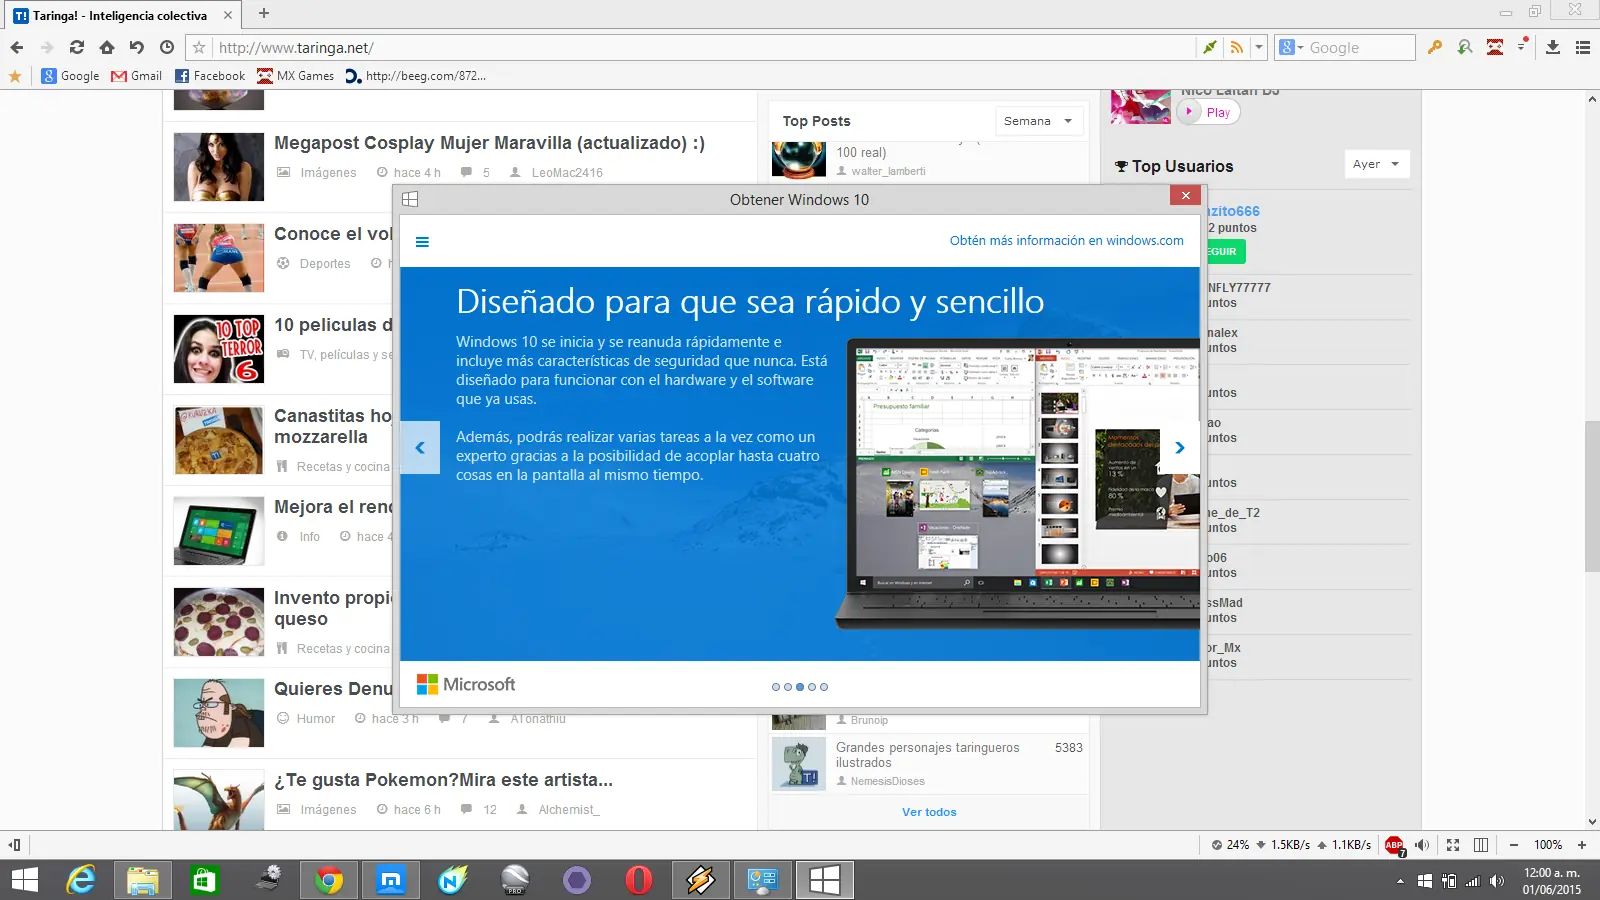
Task: Open the browser home page icon
Action: click(x=107, y=47)
